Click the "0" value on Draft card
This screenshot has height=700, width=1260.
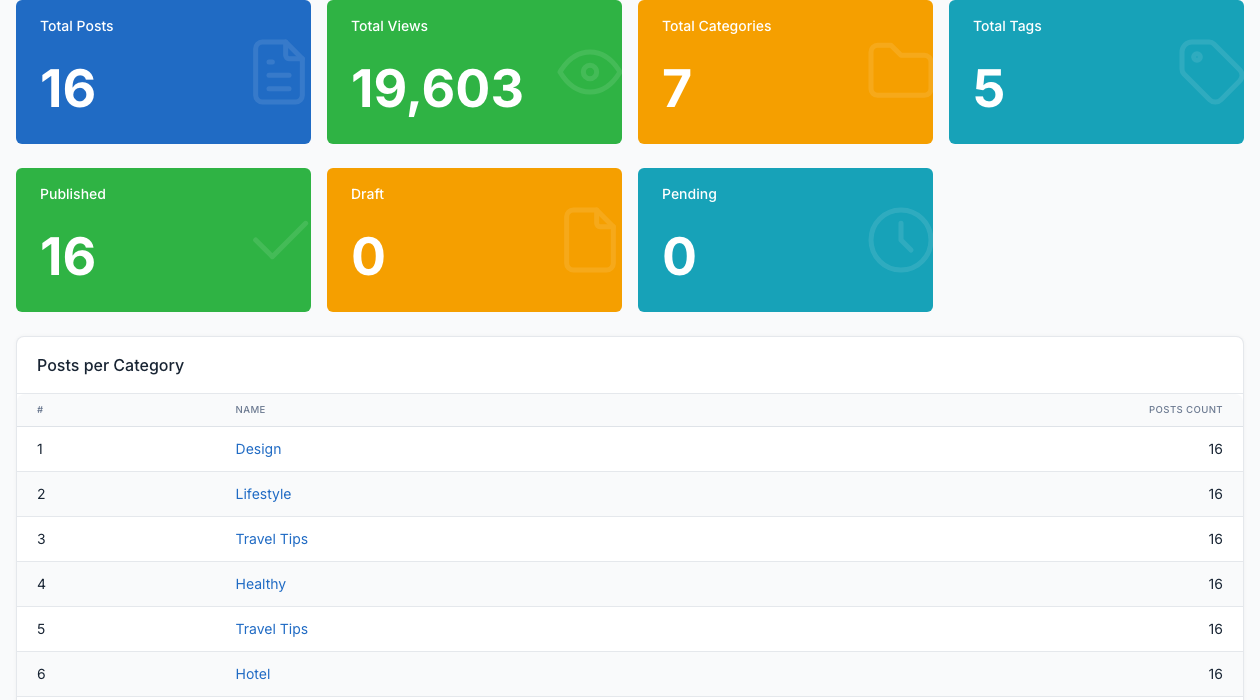[x=368, y=256]
